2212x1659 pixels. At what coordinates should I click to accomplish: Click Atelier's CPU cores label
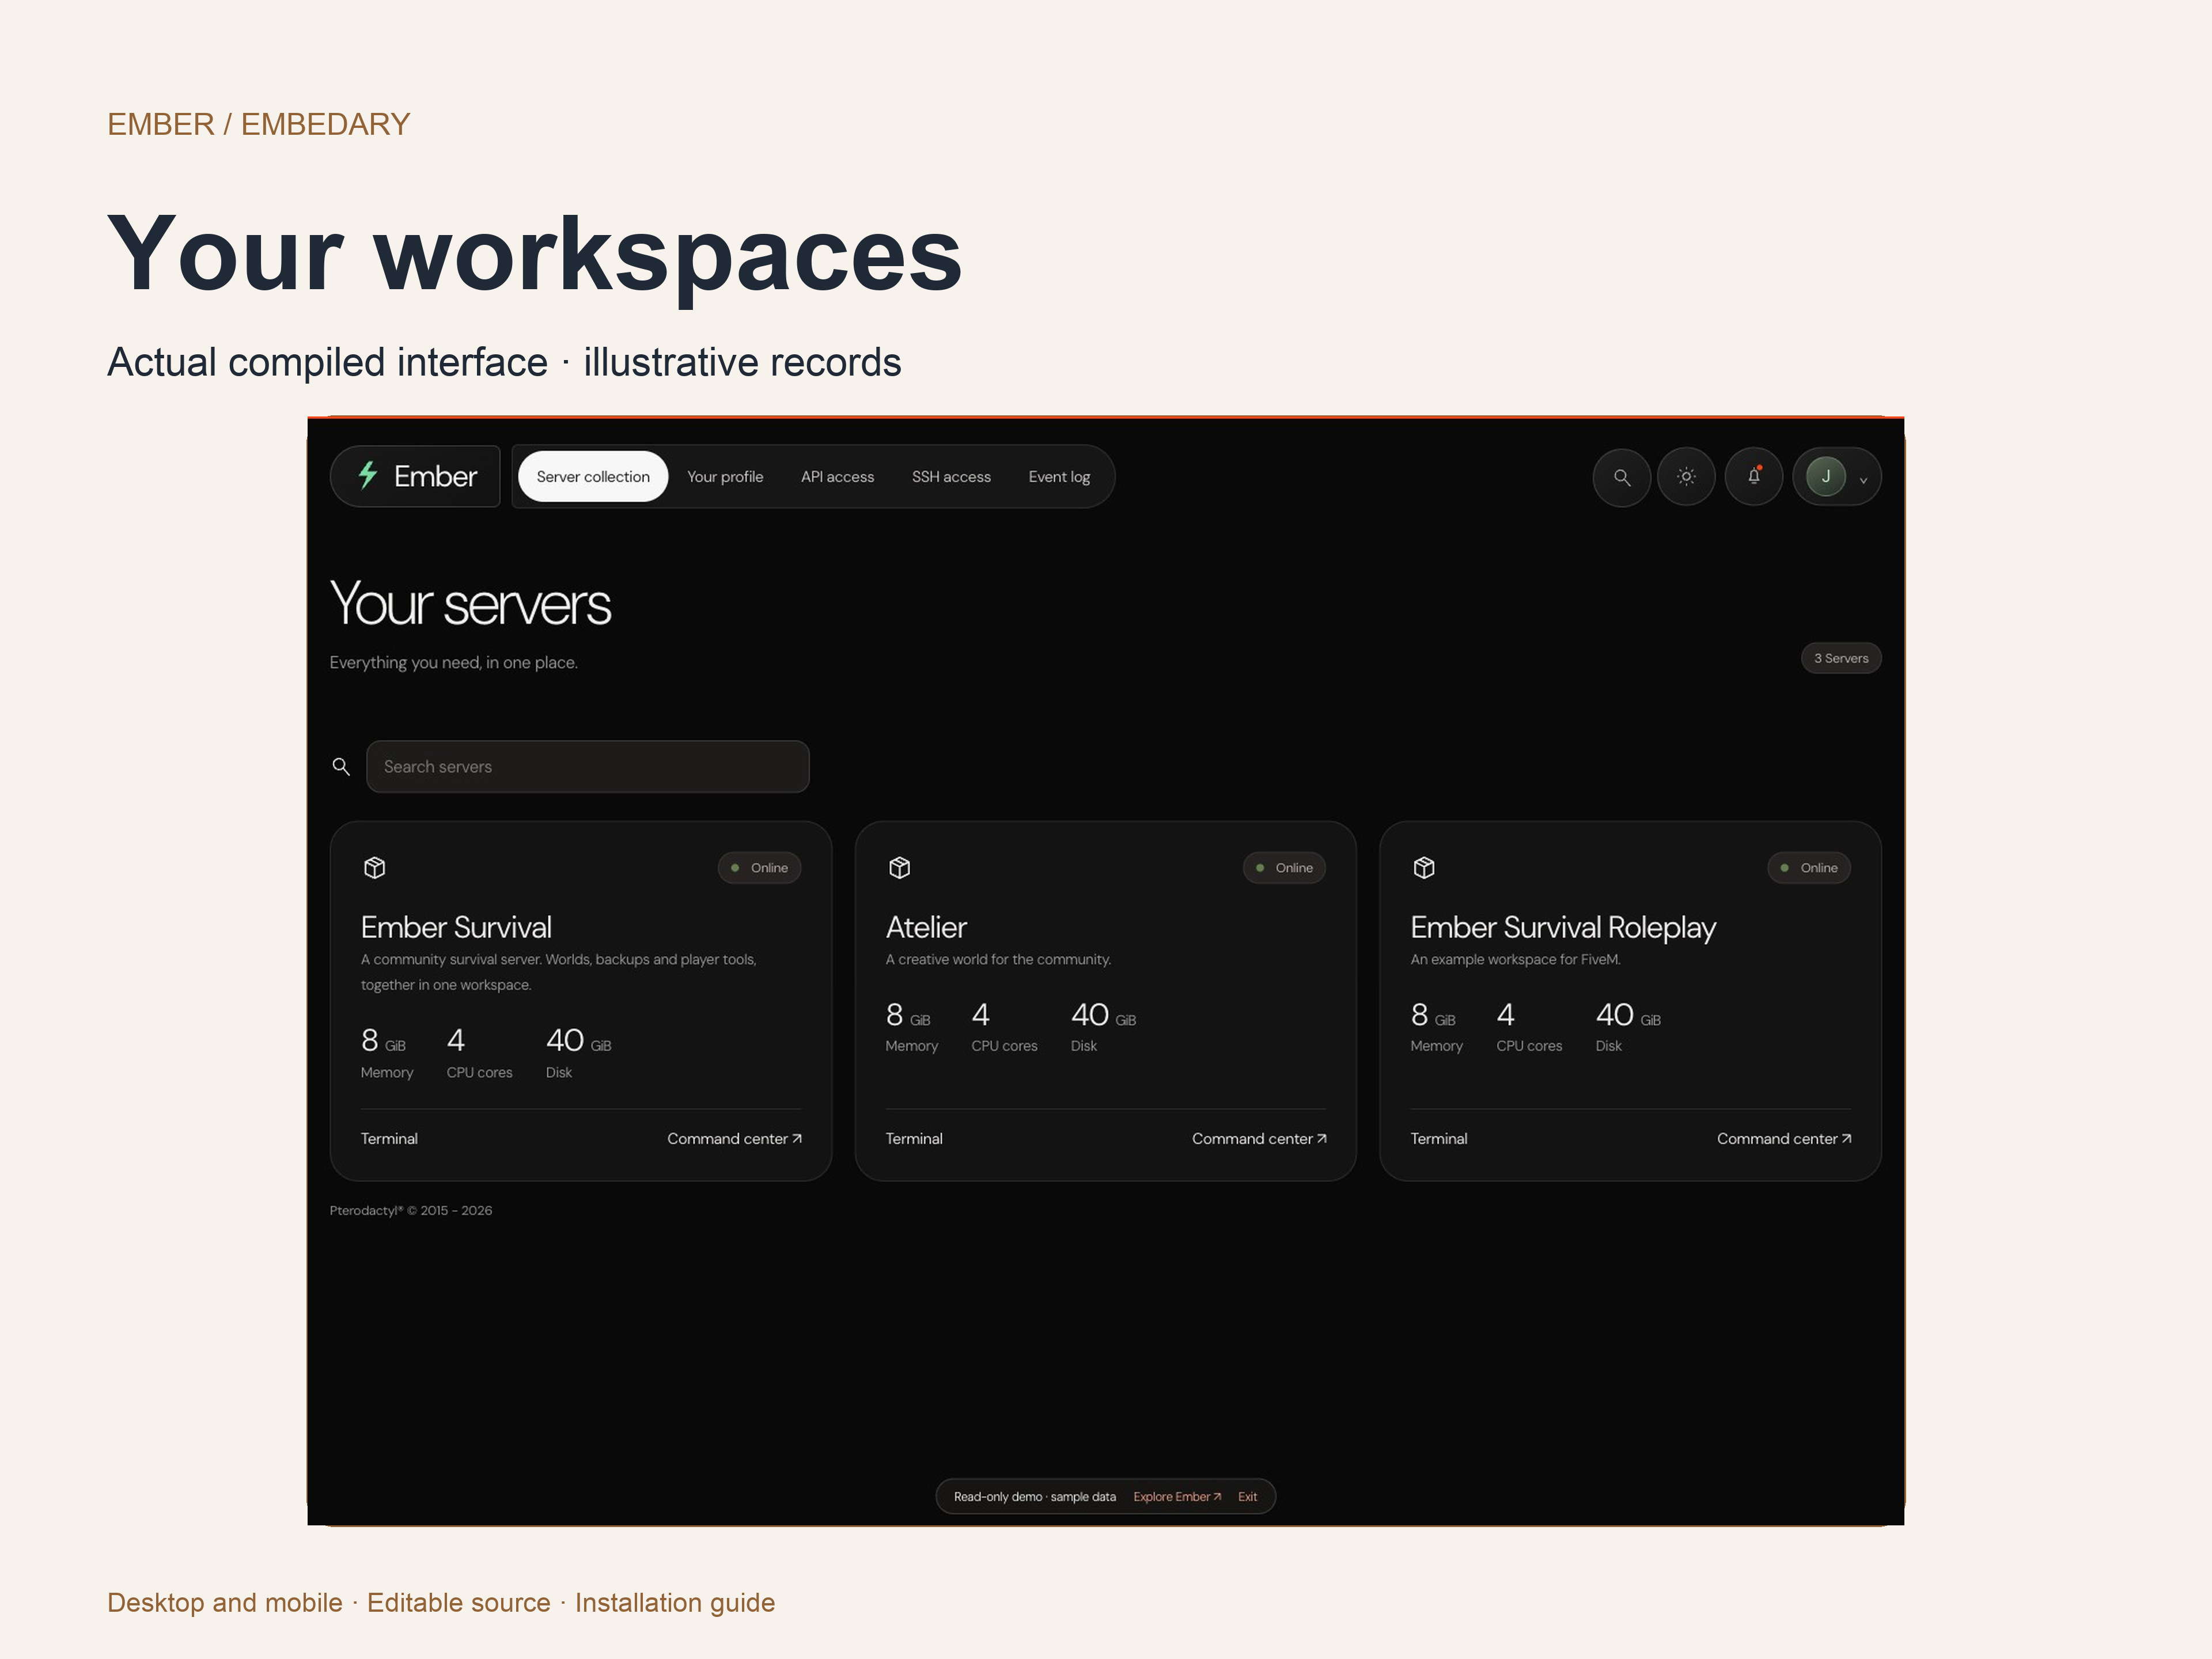1004,1046
